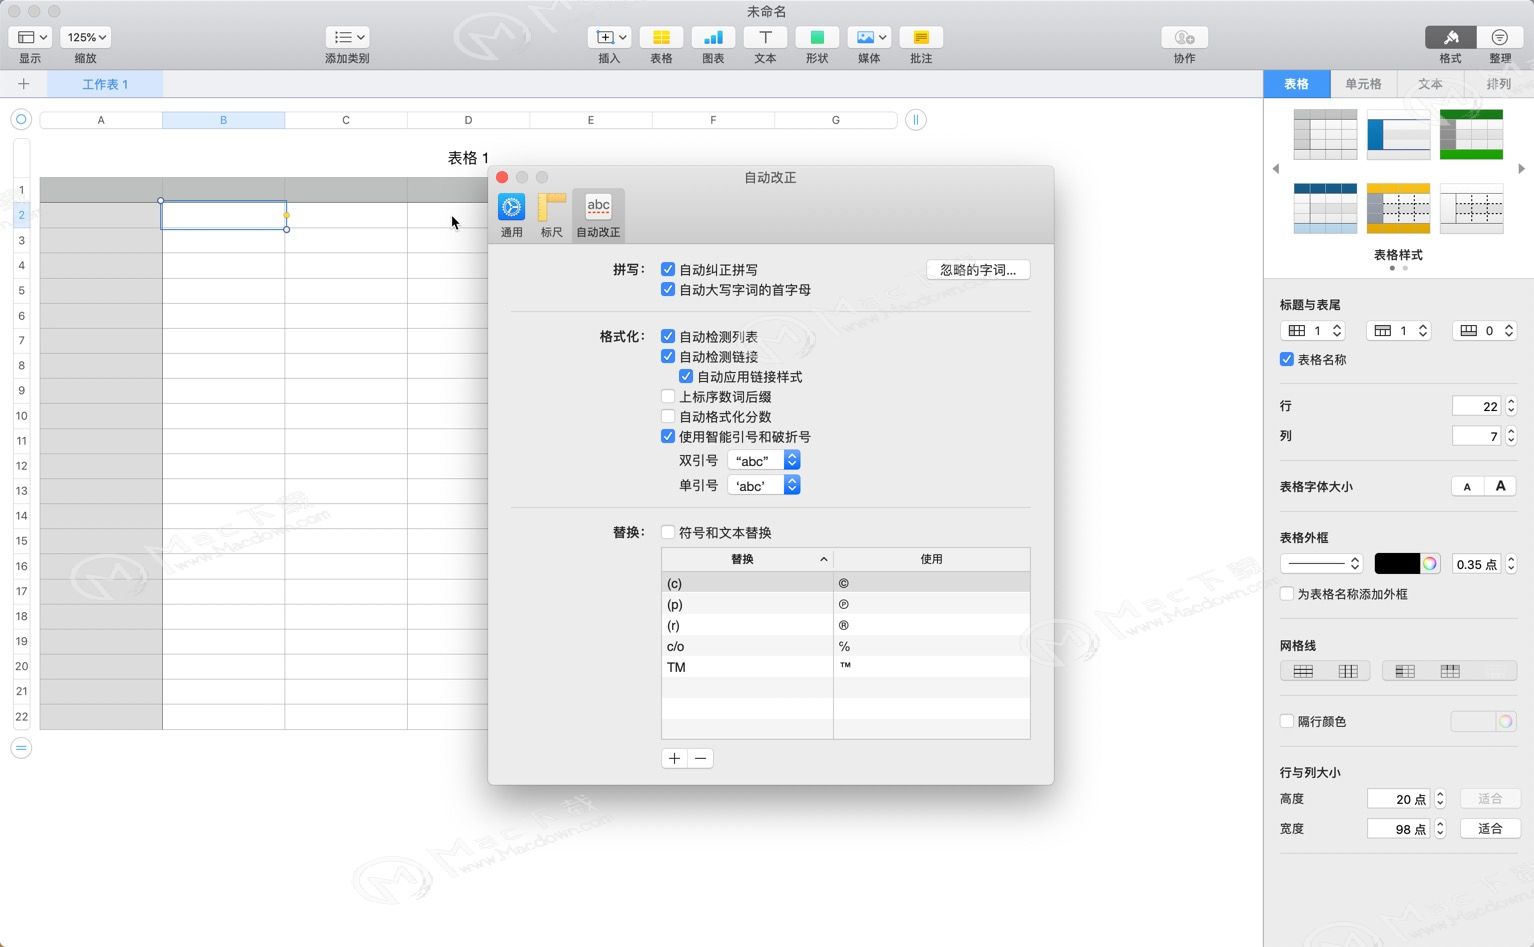
Task: Select the 工作表 1 sheet tab
Action: coord(105,84)
